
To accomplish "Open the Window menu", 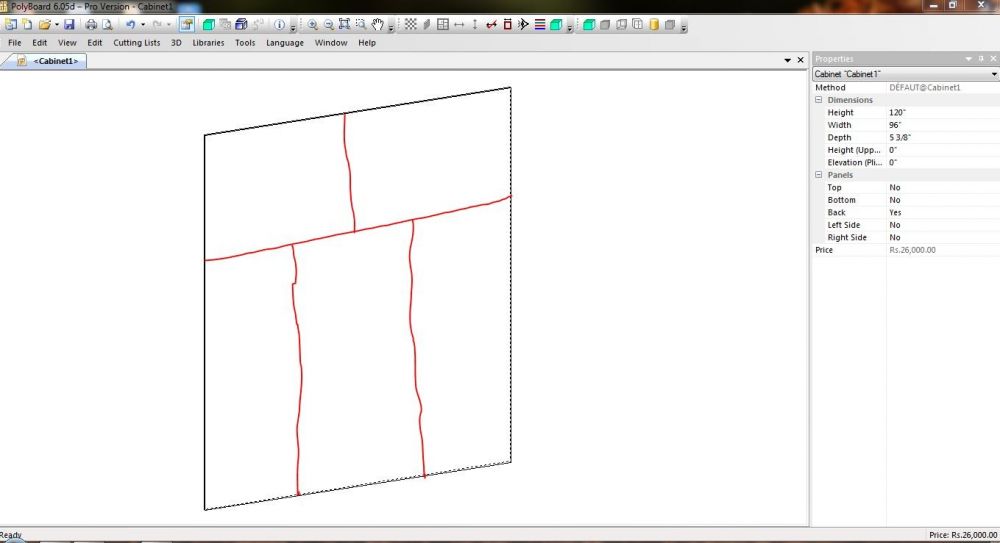I will (331, 43).
